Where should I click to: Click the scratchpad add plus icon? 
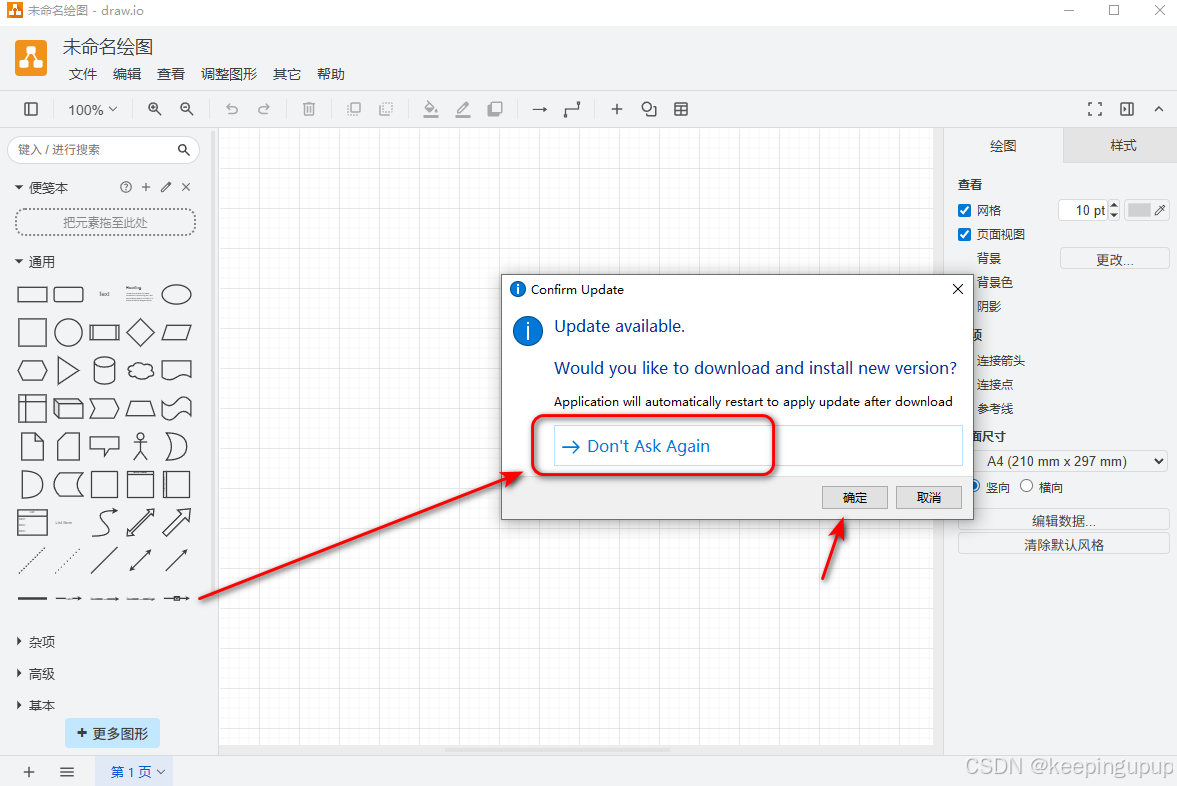coord(146,187)
